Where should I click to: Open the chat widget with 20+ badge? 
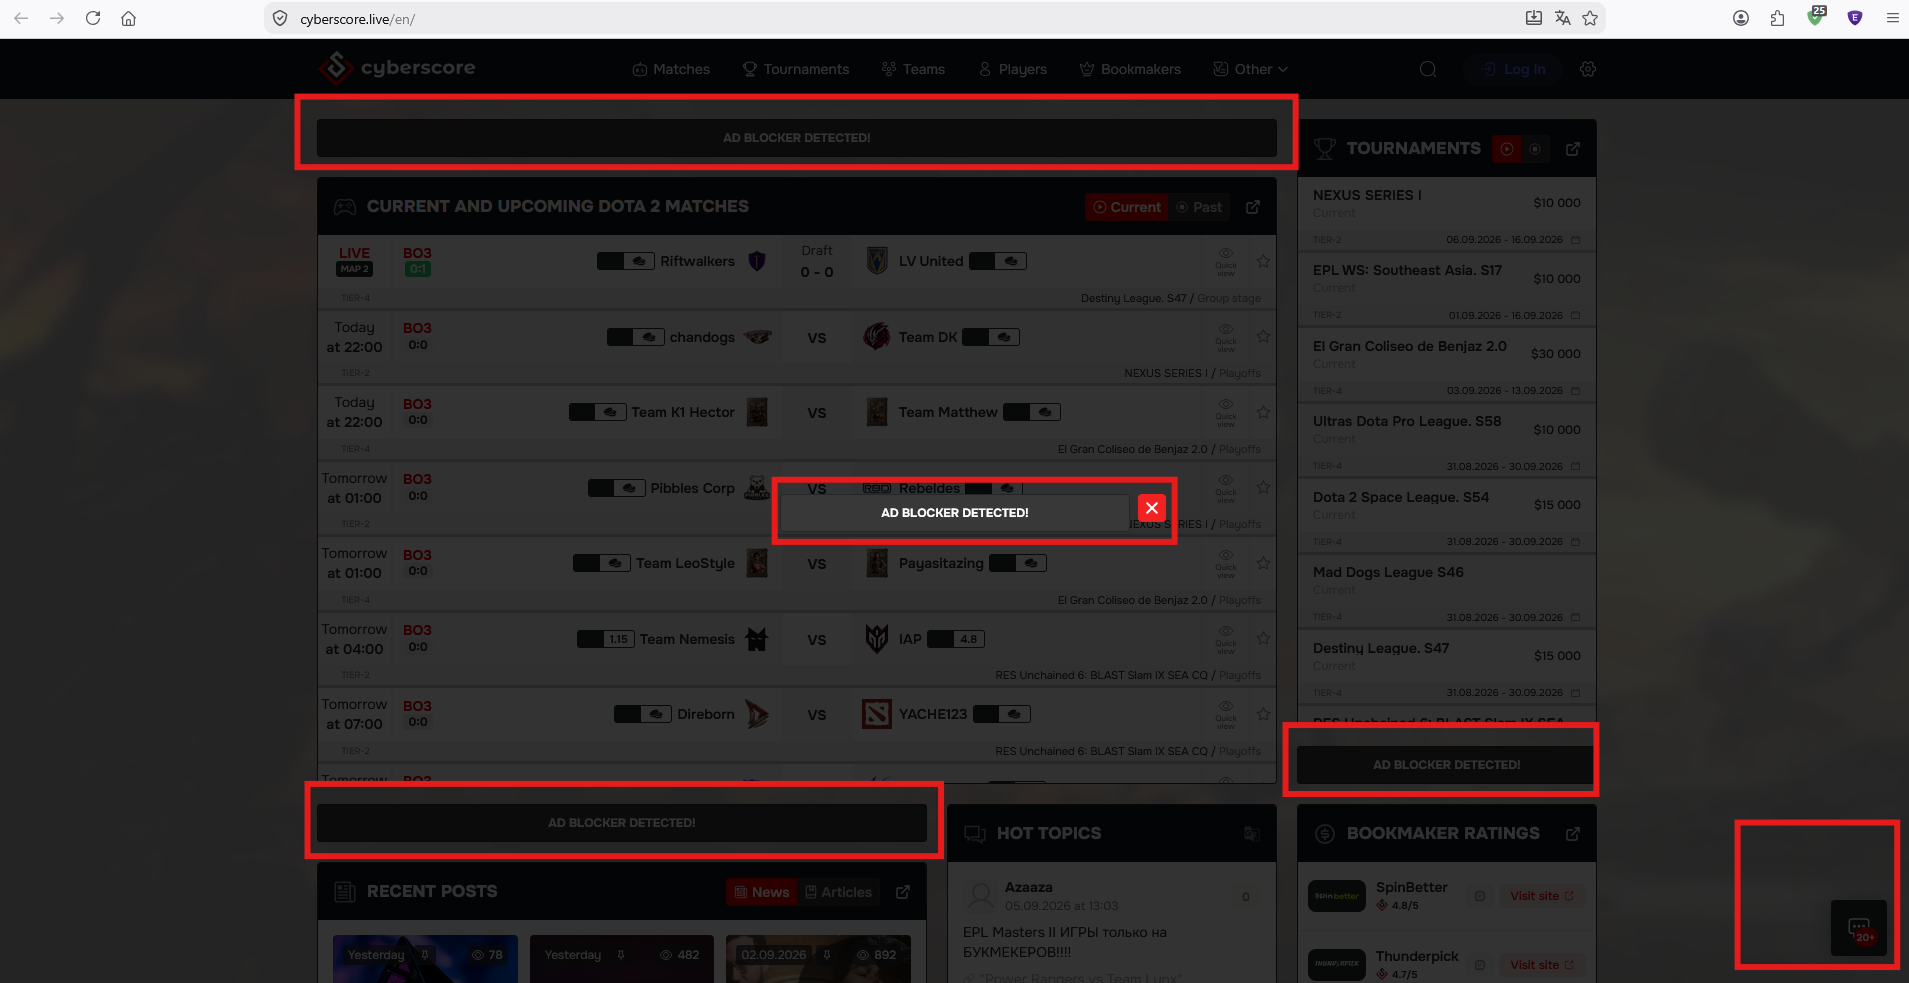click(1859, 928)
